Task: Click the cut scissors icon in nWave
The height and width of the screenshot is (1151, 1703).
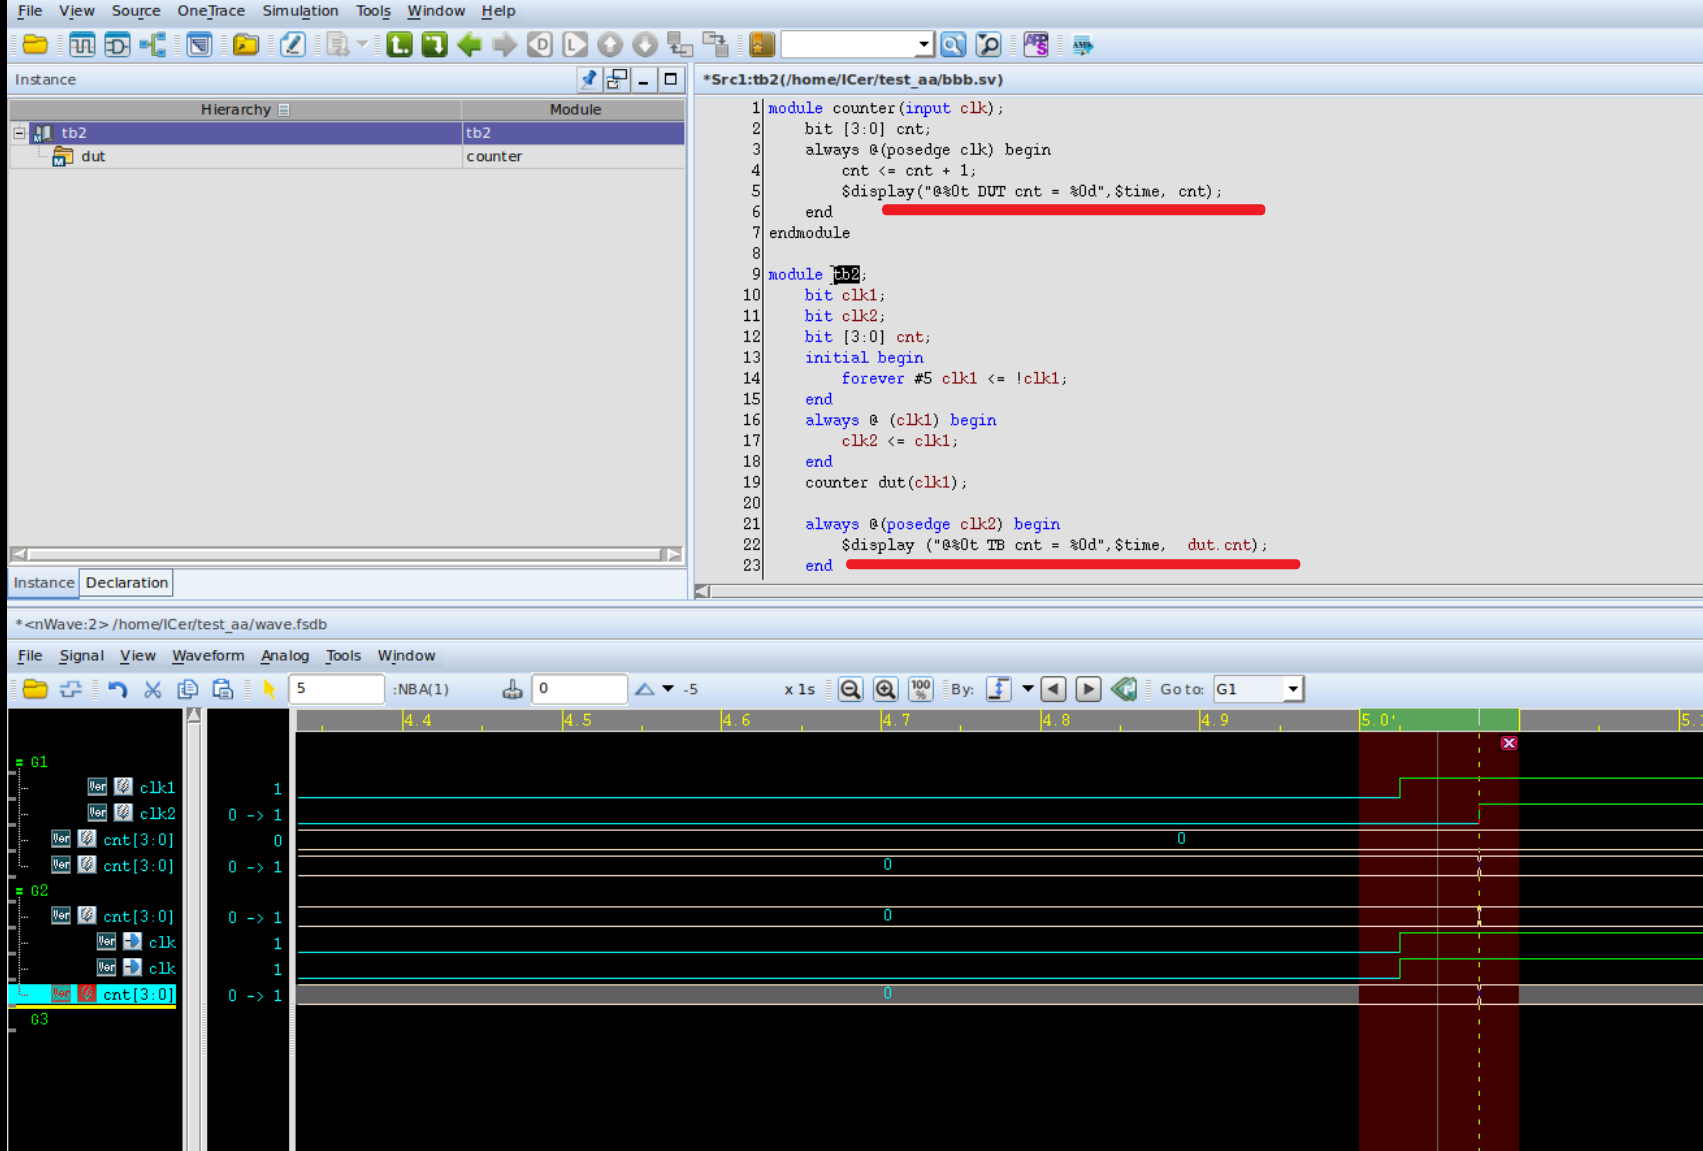Action: click(152, 689)
